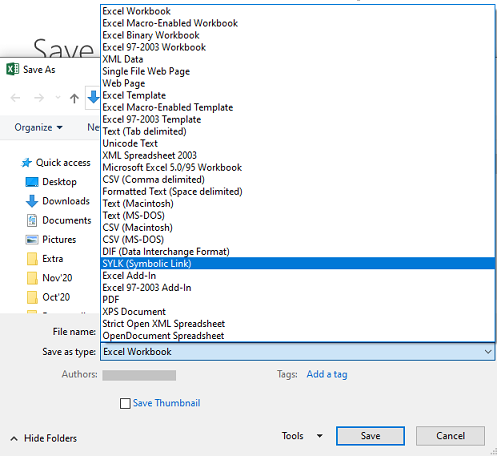497x456 pixels.
Task: Select Formatted Text (Space delimited)
Action: (x=298, y=191)
